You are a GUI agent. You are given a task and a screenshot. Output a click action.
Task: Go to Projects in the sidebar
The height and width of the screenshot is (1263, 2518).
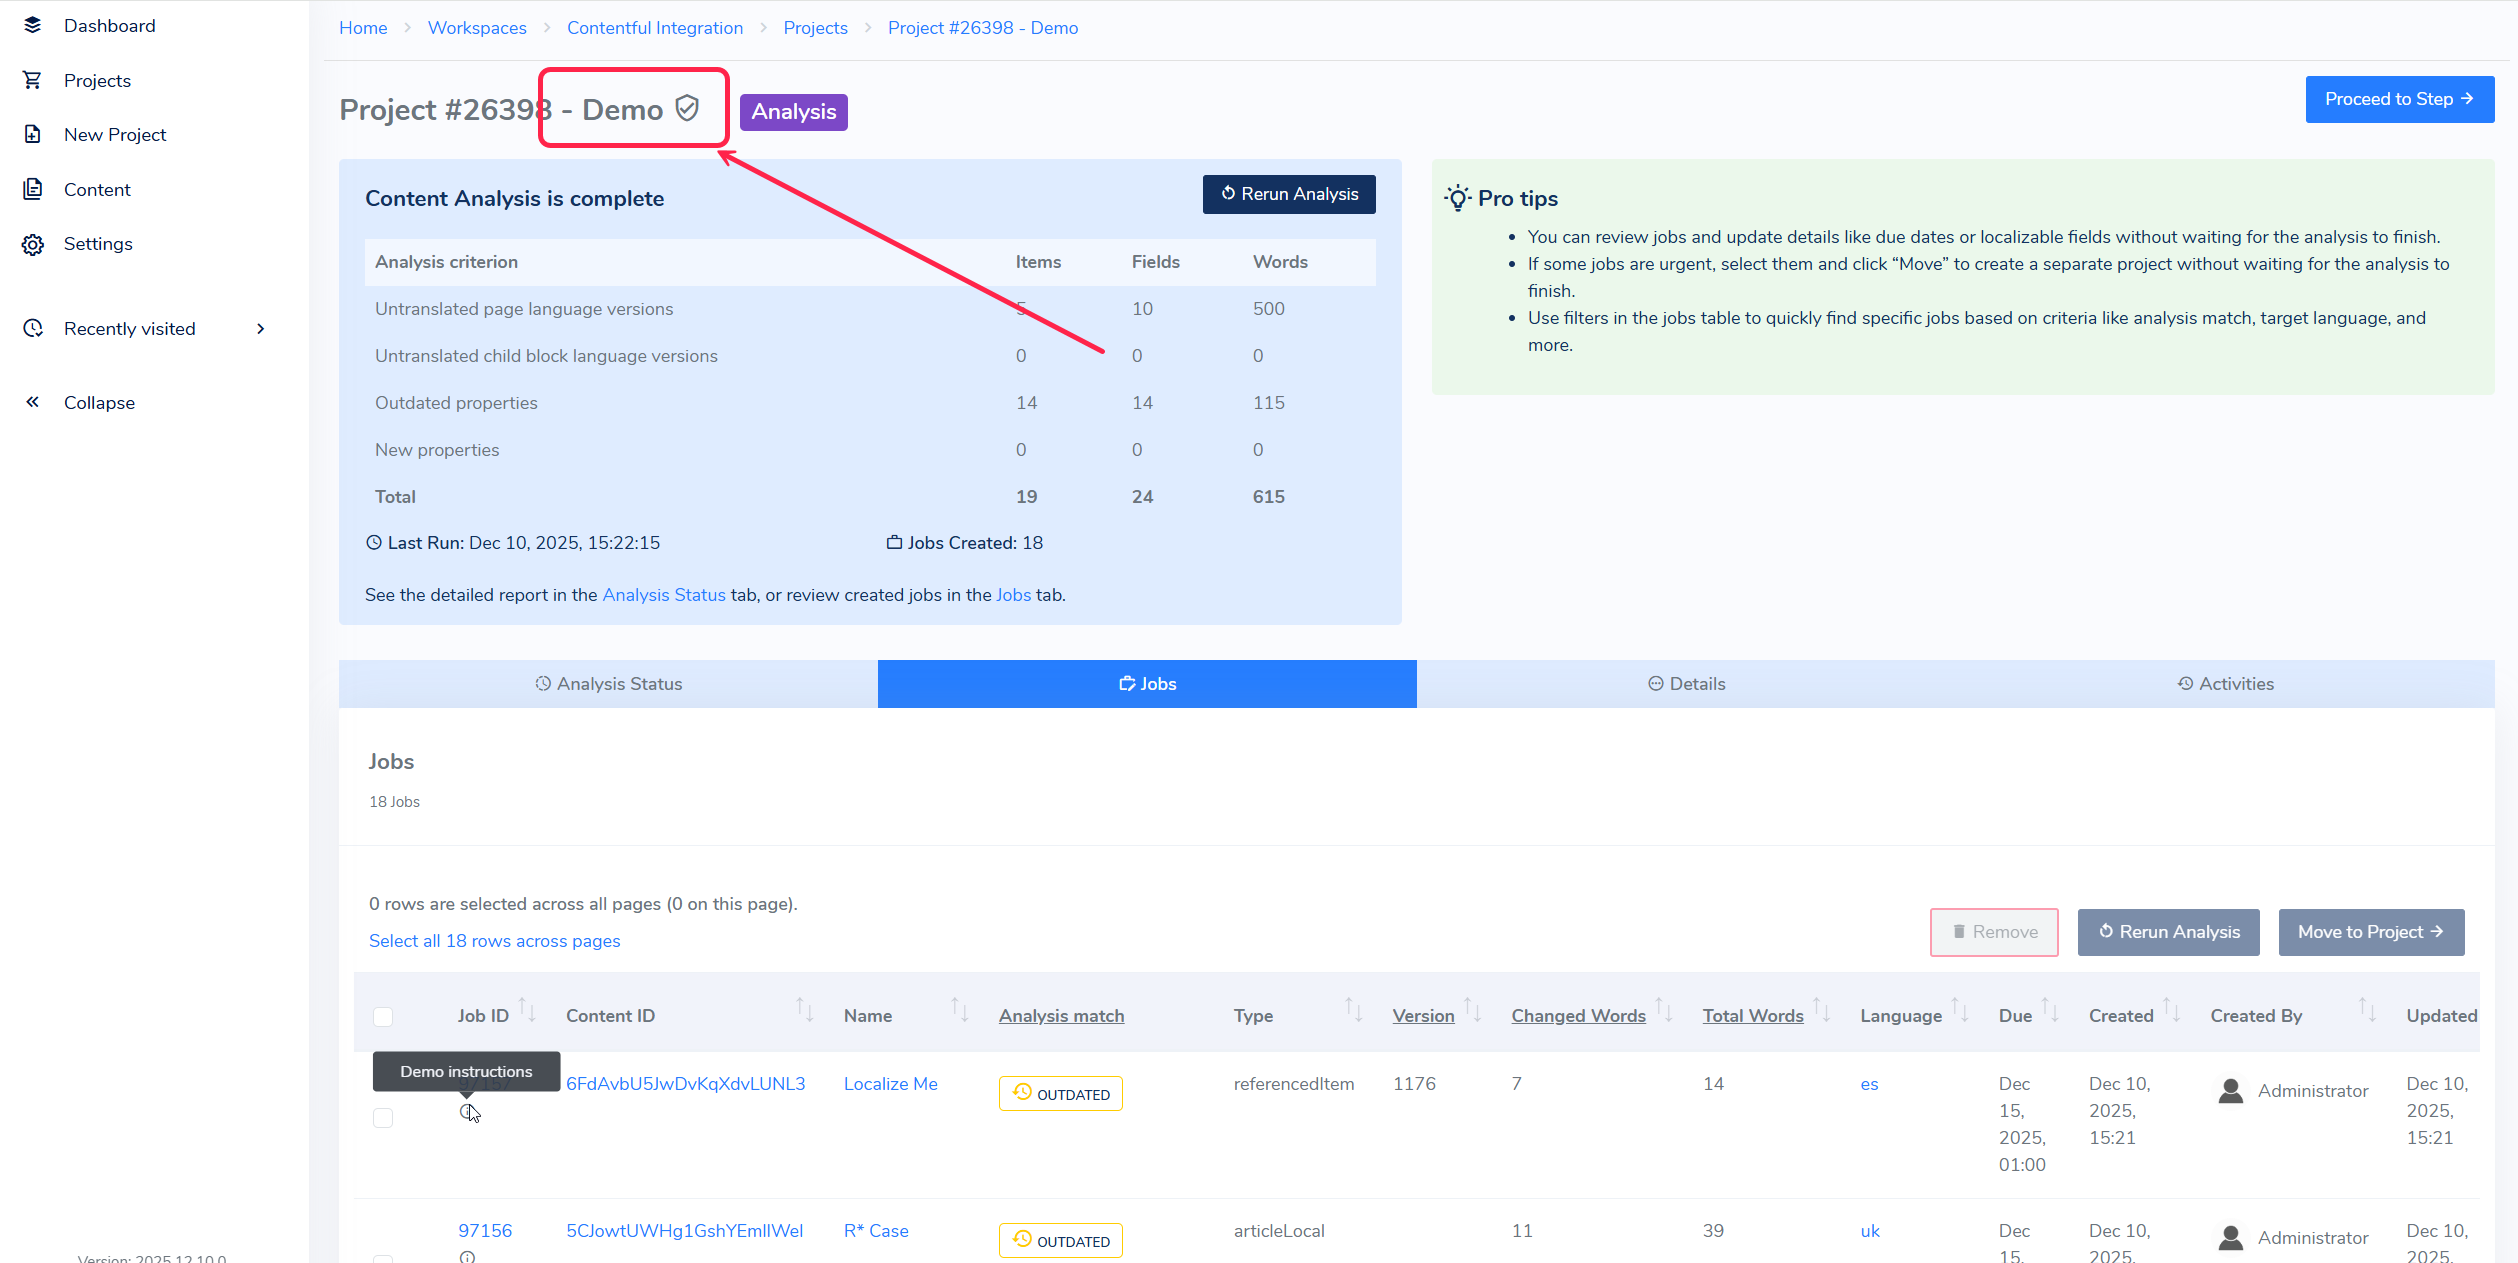point(97,80)
